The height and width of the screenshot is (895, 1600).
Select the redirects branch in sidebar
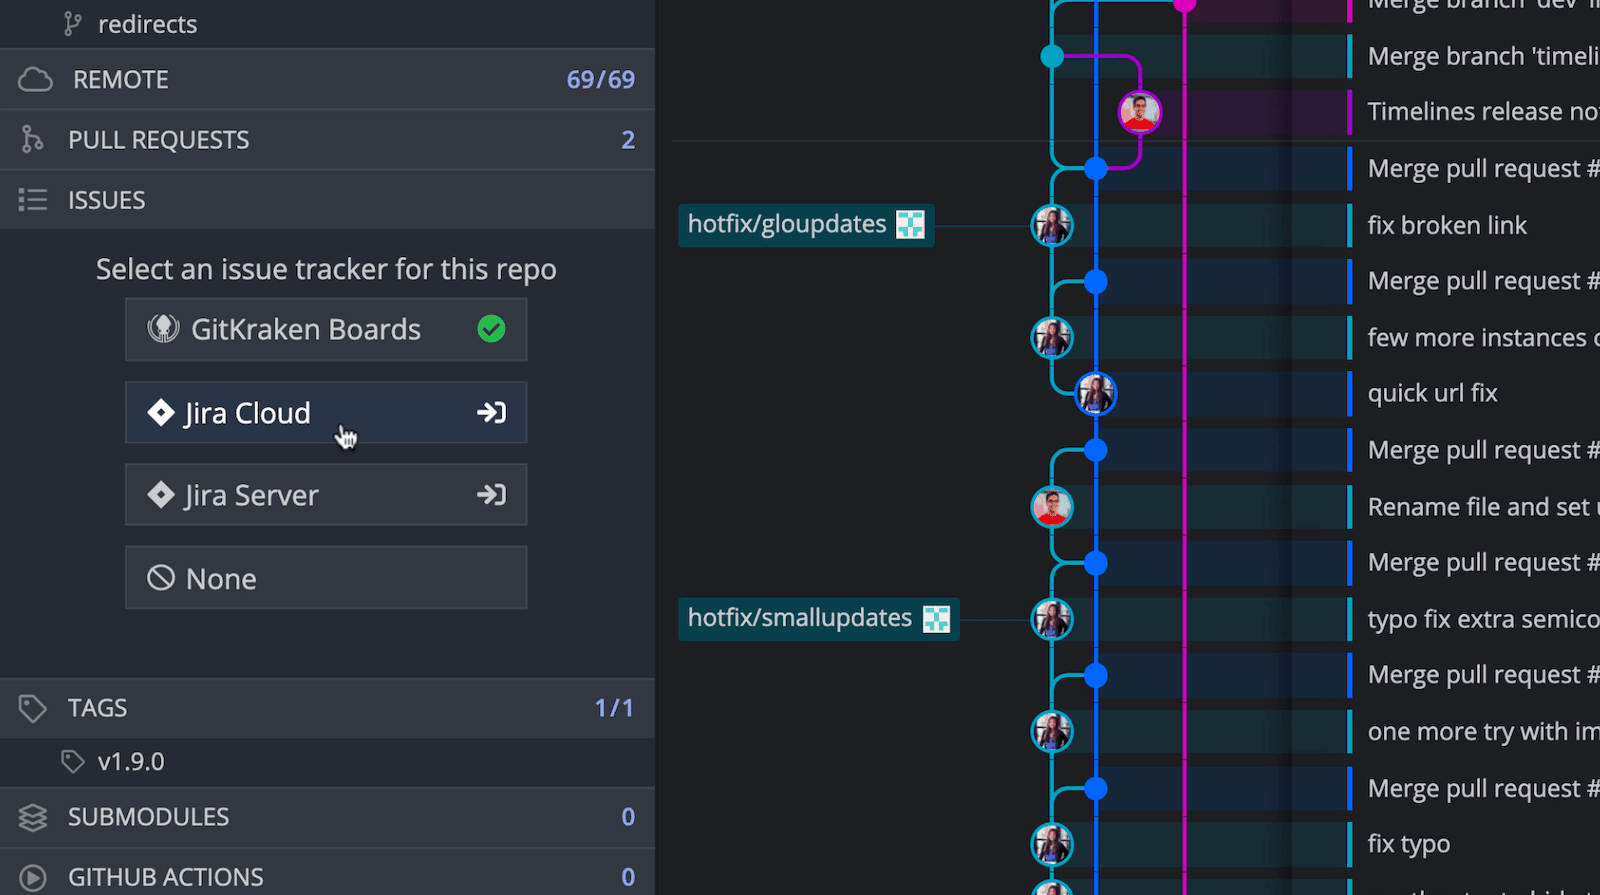147,24
